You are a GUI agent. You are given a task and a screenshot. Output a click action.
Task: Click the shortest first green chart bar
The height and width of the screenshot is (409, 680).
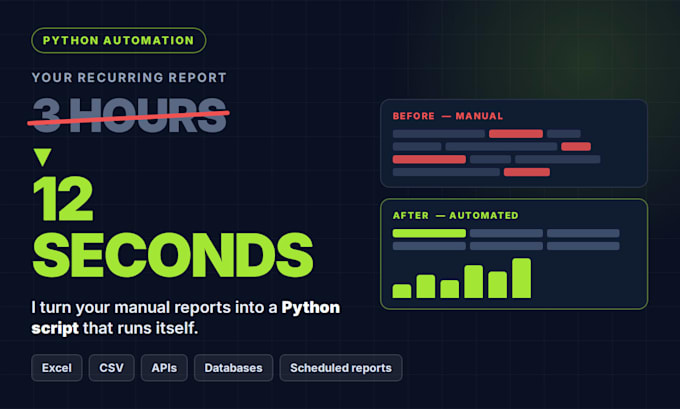402,291
